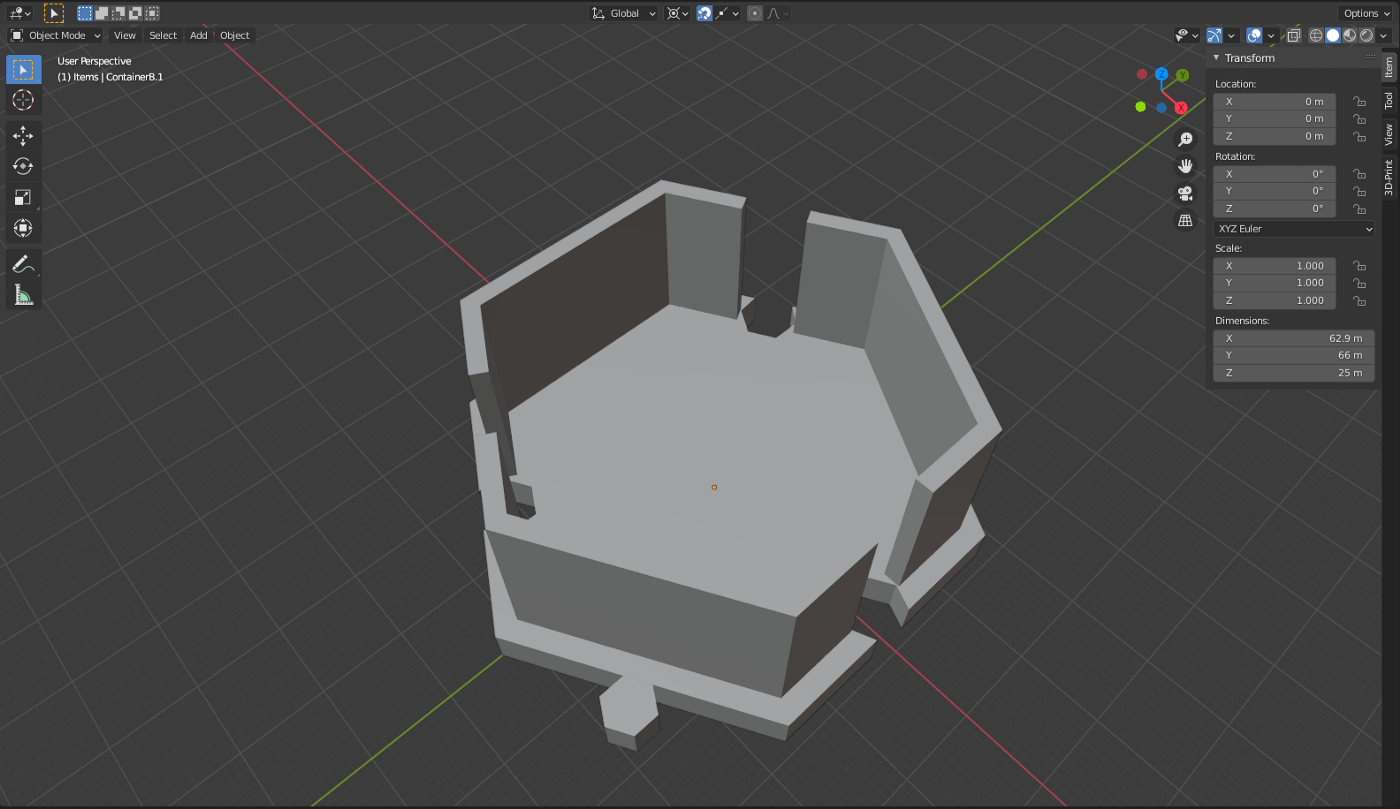Activate the Rotate tool
This screenshot has width=1400, height=809.
[x=23, y=166]
